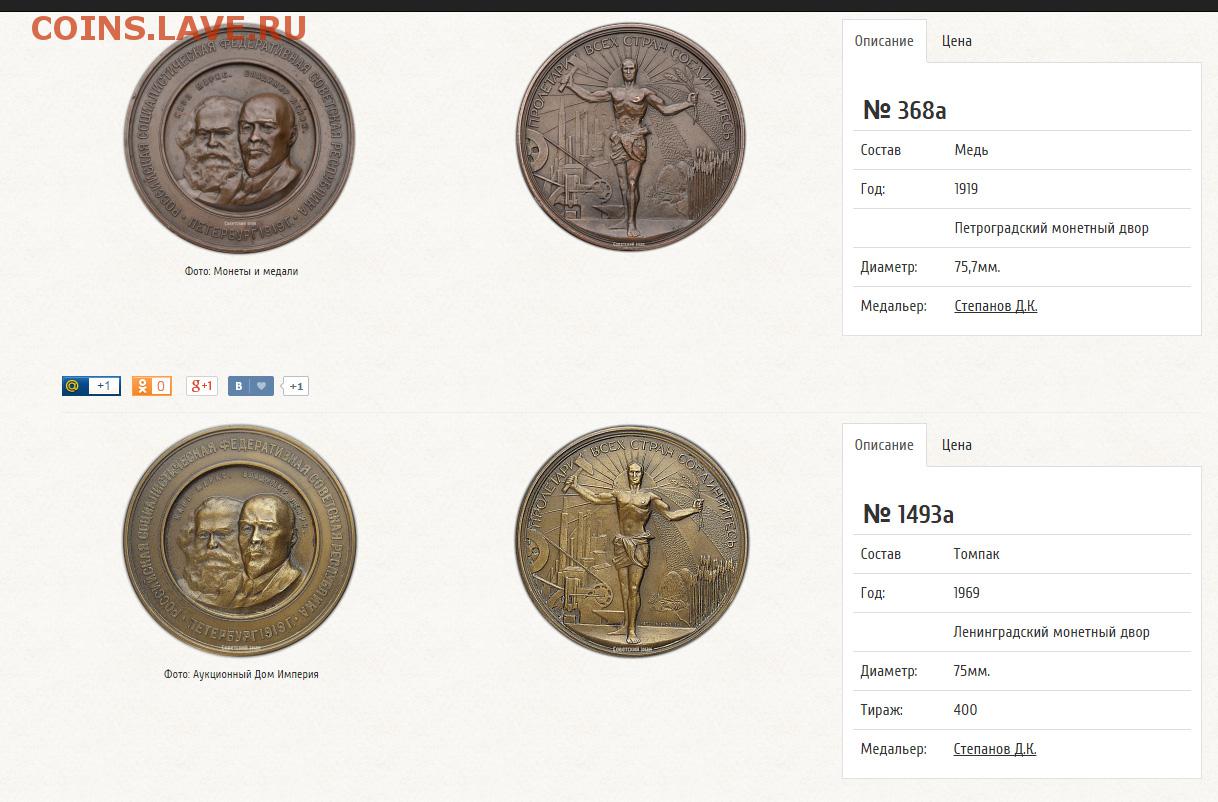Open the Цена tab for medal № 1493а
Screen dimensions: 1218x802
coord(957,445)
